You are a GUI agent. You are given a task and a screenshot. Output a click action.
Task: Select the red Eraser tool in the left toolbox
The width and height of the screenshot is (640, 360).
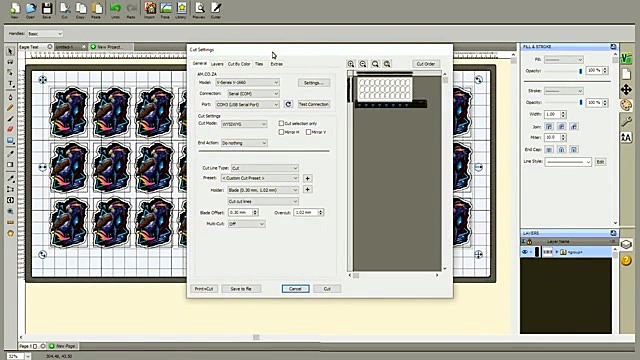click(10, 129)
